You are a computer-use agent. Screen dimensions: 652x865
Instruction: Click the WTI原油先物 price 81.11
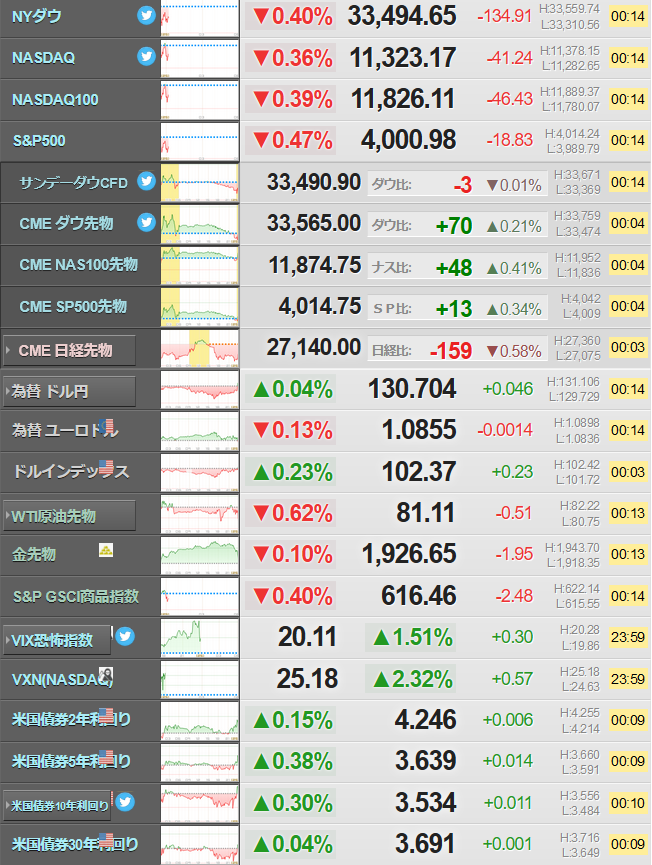point(426,513)
